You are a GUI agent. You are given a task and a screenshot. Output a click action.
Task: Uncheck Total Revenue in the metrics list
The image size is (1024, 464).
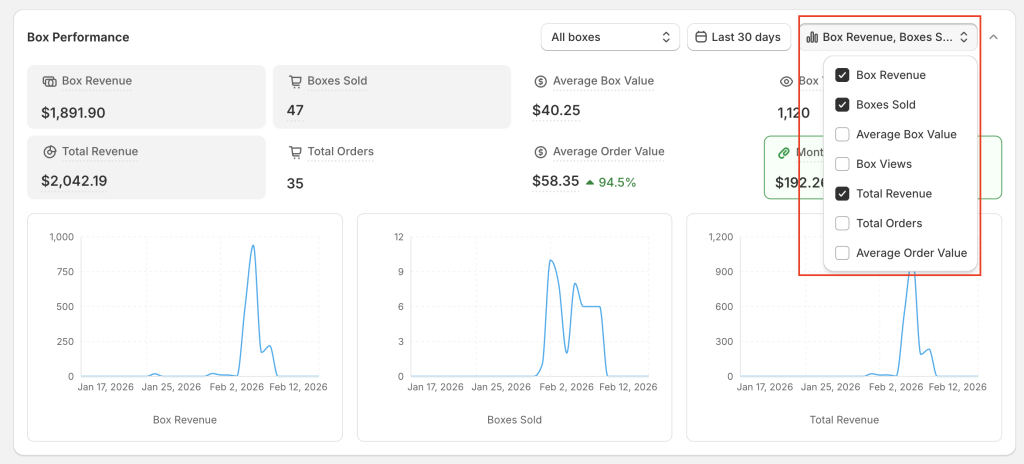point(842,194)
